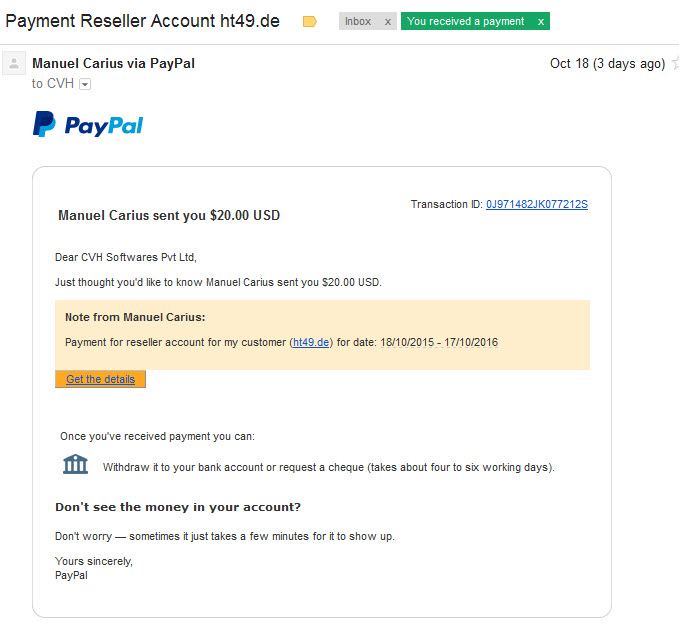The height and width of the screenshot is (638, 679).
Task: Click the email subject 'Payment Reseller Account ht49.de'
Action: tap(142, 21)
